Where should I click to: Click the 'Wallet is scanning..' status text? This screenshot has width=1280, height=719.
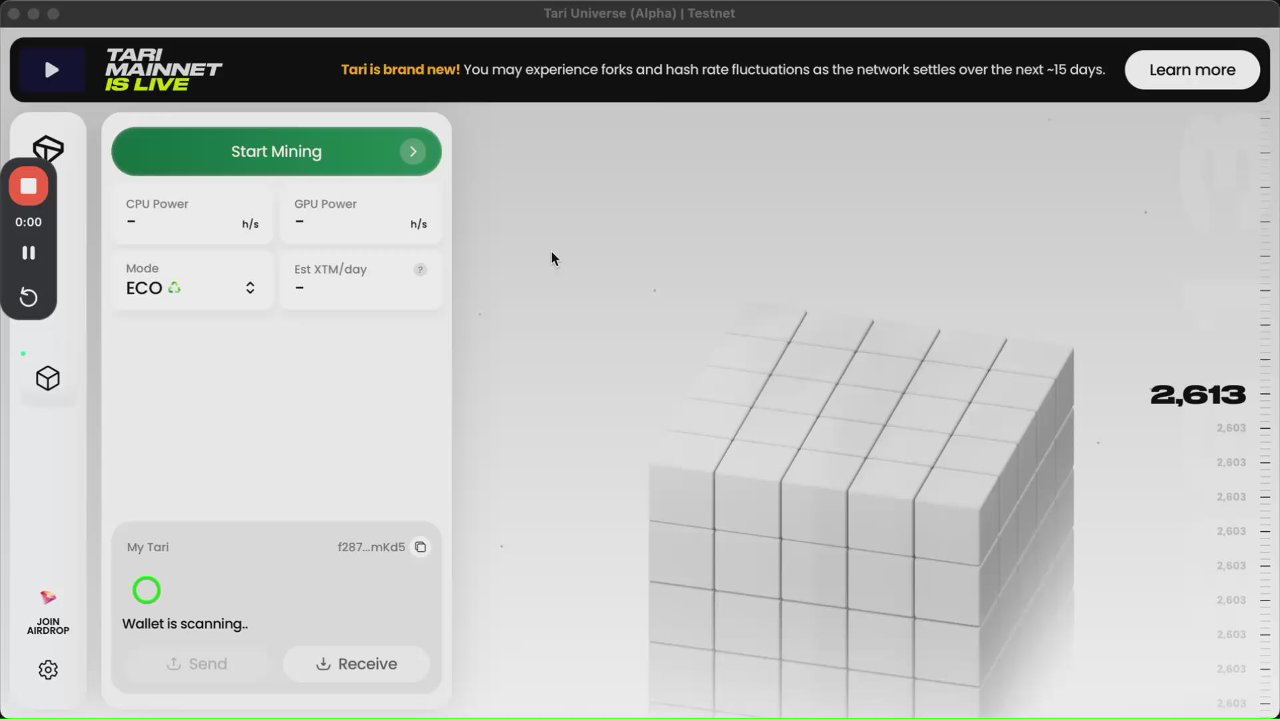point(185,624)
